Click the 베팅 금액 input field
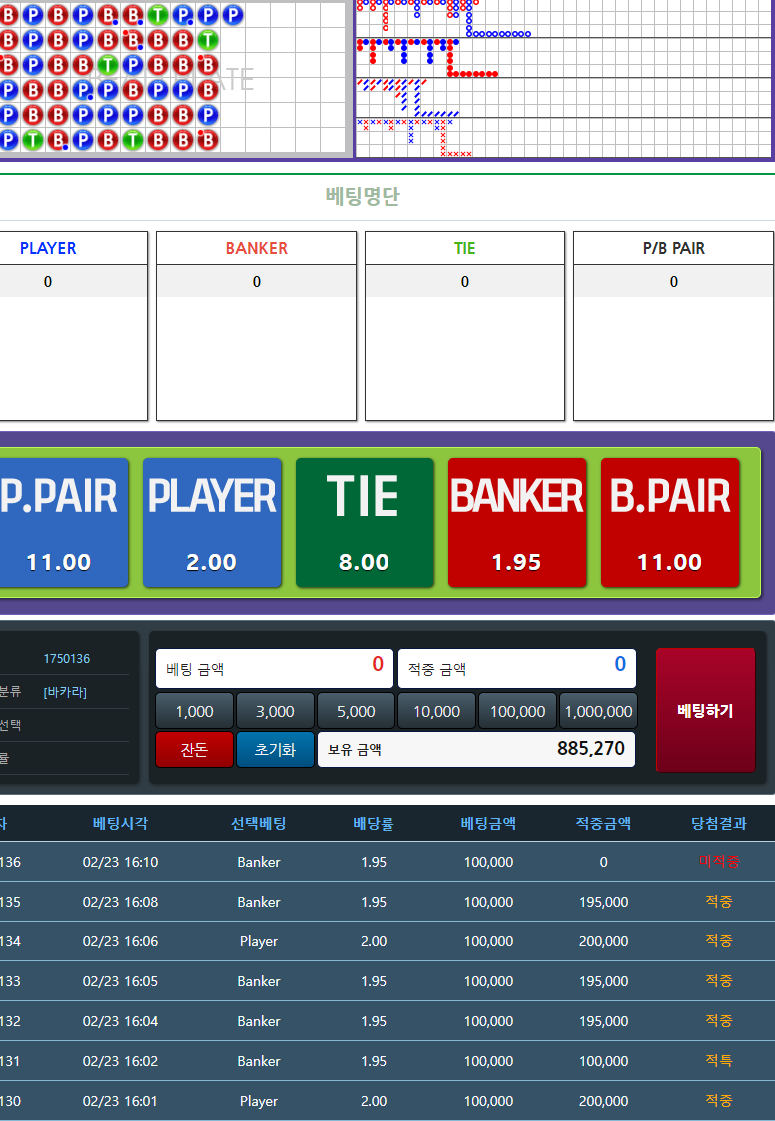The height and width of the screenshot is (1121, 775). click(x=275, y=668)
